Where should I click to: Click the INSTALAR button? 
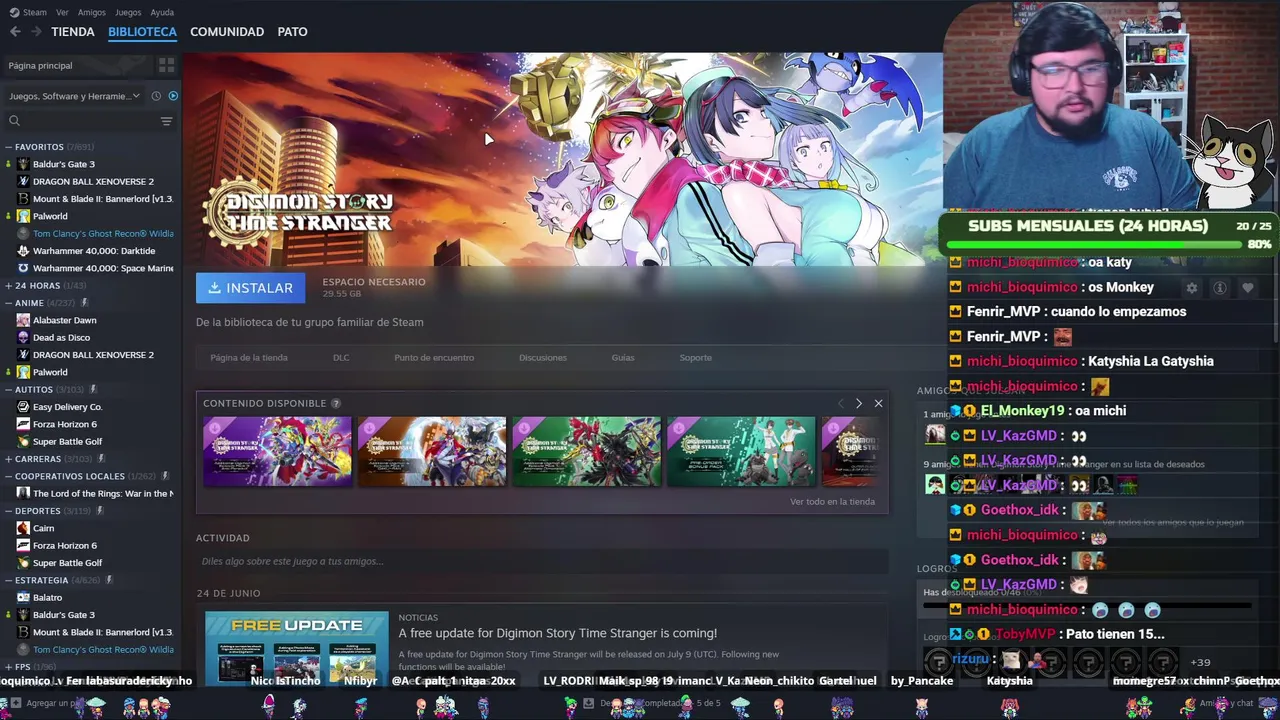pyautogui.click(x=251, y=288)
